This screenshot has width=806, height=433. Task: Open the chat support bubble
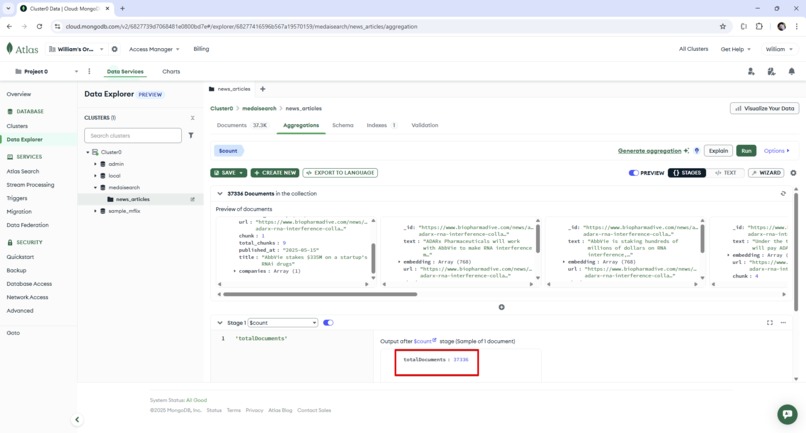(x=787, y=414)
